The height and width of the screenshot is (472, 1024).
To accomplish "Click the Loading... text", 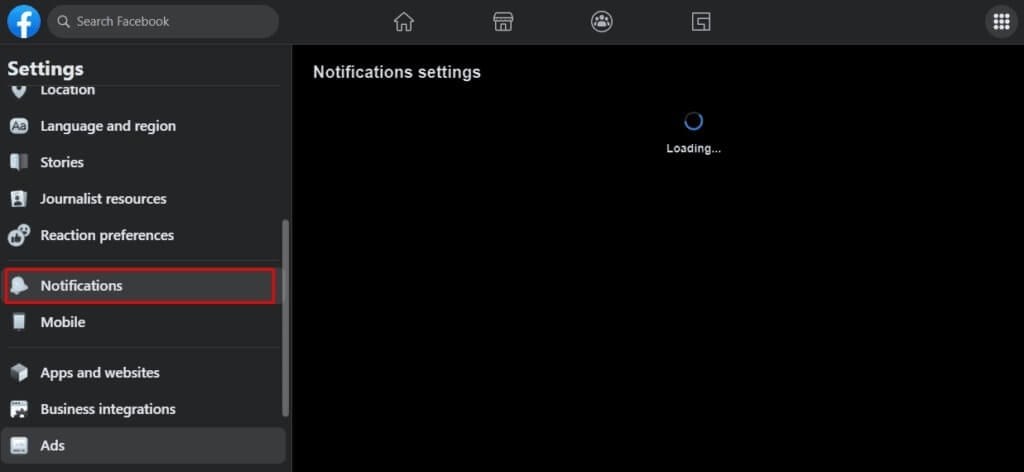I will click(x=694, y=148).
